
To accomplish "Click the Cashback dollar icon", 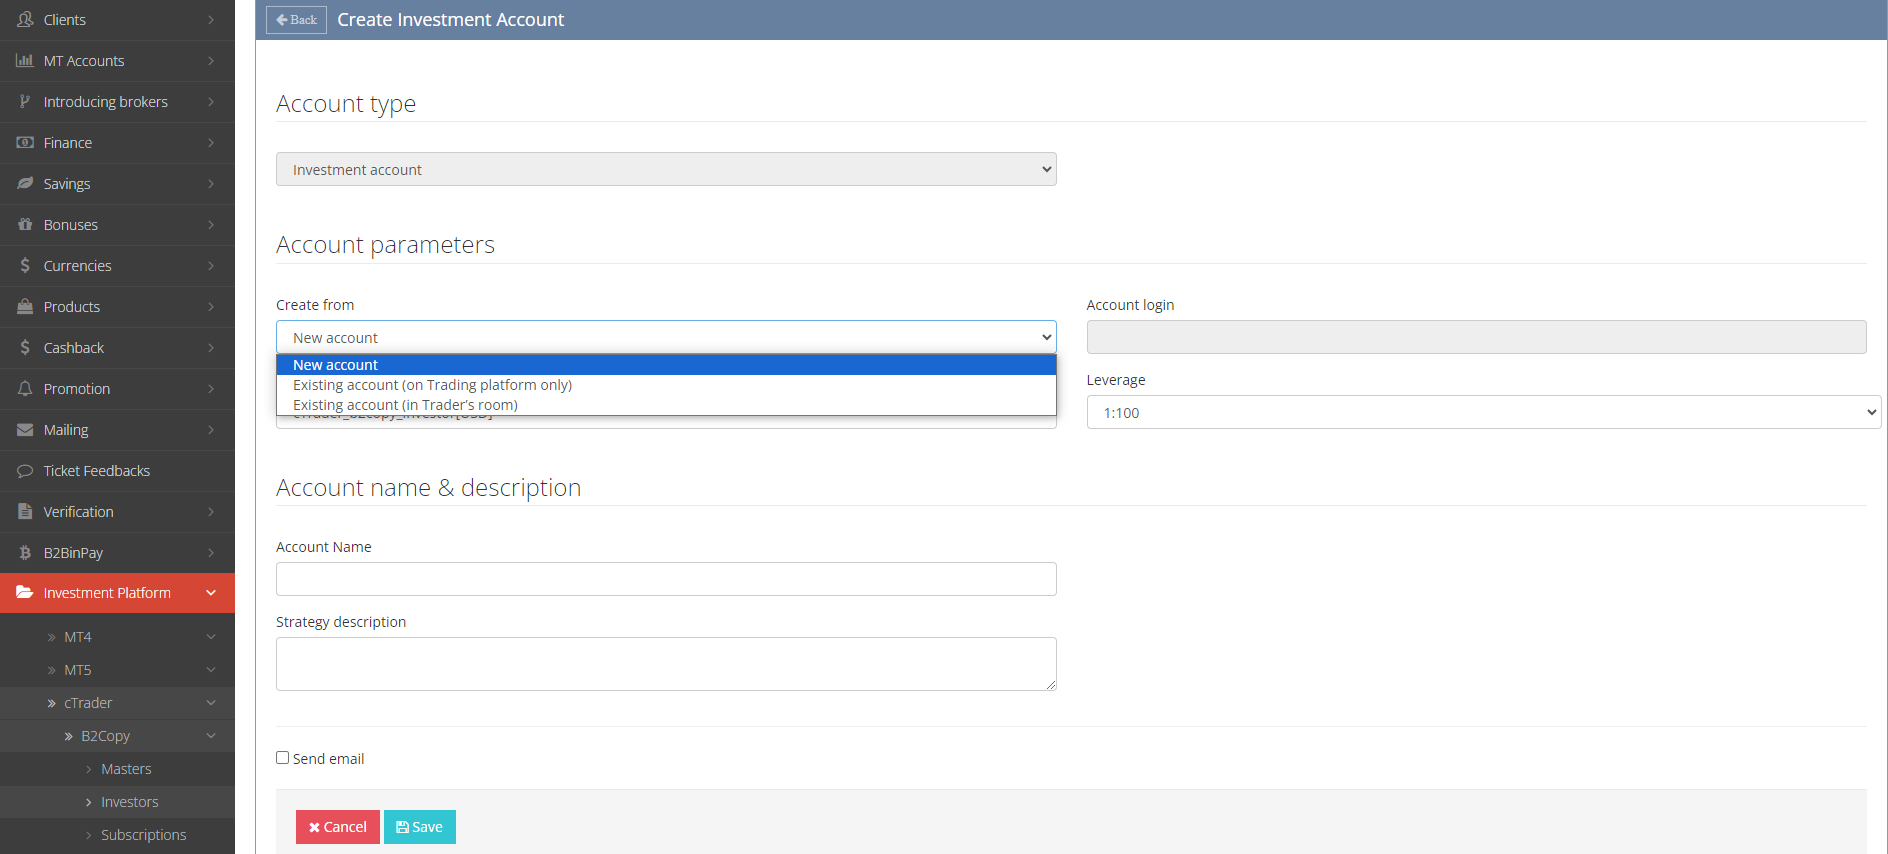I will [25, 348].
